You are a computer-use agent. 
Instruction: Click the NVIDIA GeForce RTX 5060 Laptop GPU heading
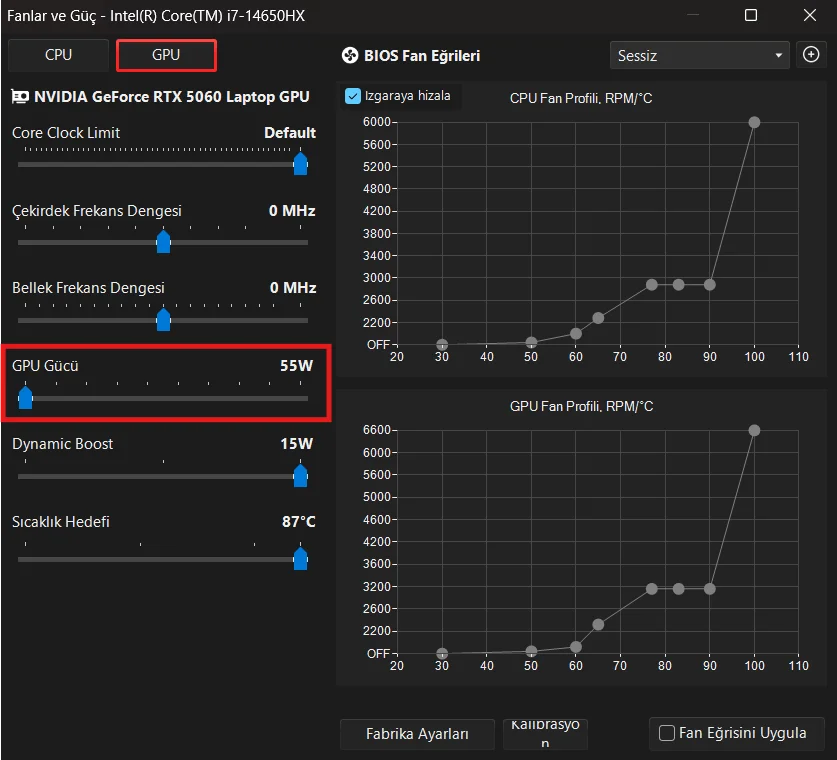pyautogui.click(x=171, y=97)
